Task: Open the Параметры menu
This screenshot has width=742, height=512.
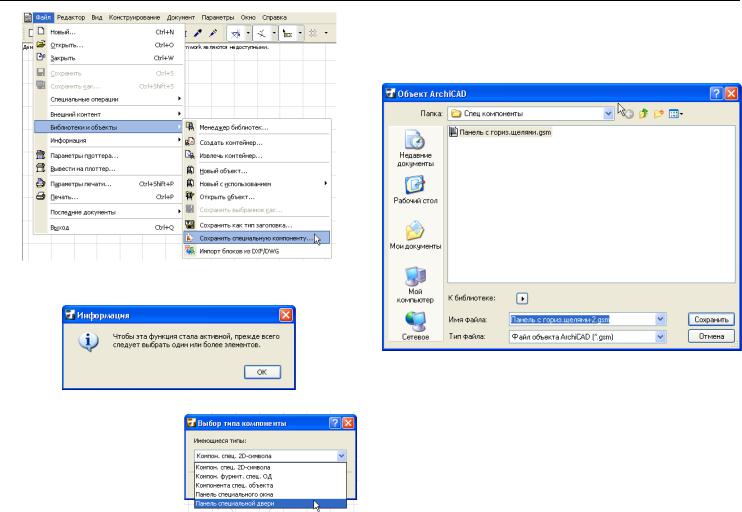Action: point(218,18)
